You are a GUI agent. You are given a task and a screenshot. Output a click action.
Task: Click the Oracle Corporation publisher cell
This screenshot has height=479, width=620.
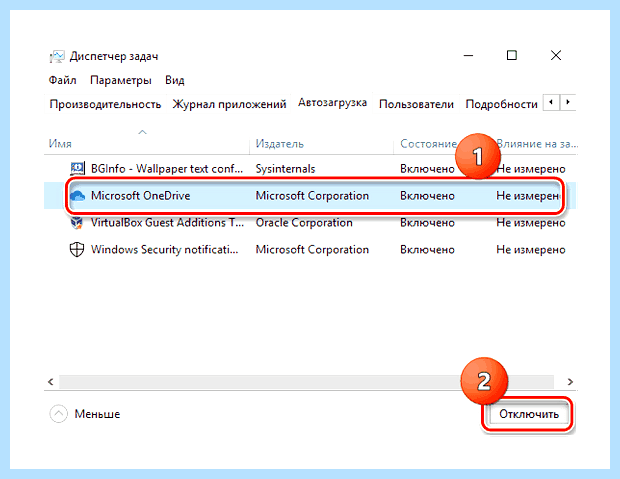coord(304,223)
